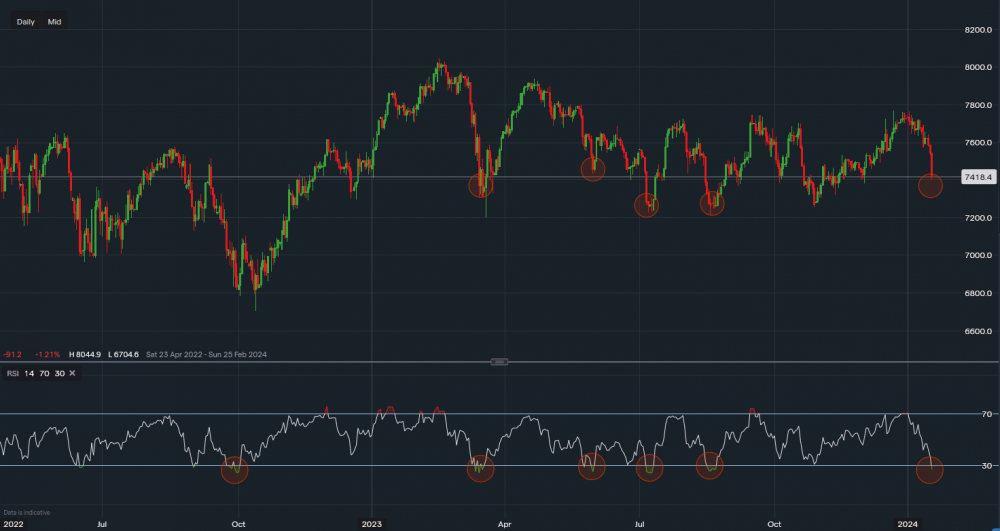Viewport: 1000px width, 531px height.
Task: Click the circled RSI dip near October 2022
Action: (235, 470)
